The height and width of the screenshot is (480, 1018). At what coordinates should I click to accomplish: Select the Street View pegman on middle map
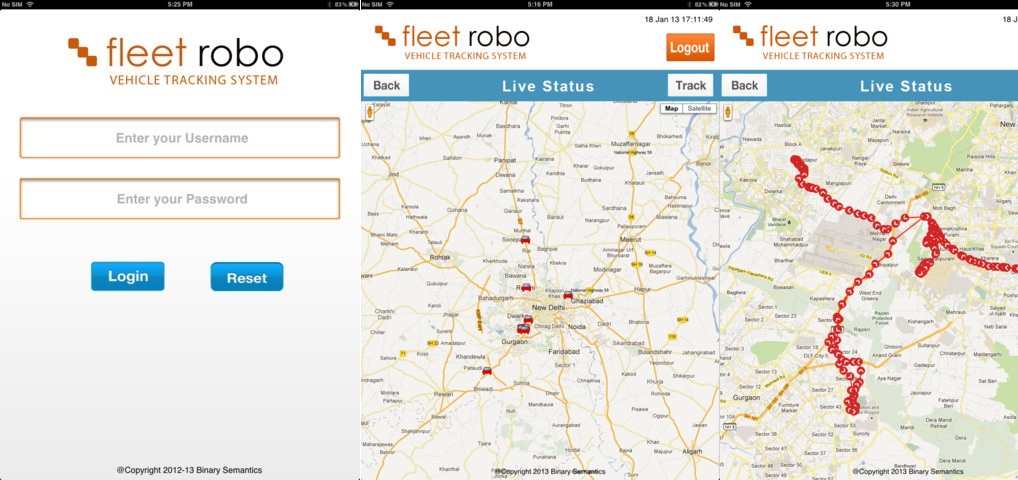[x=370, y=112]
